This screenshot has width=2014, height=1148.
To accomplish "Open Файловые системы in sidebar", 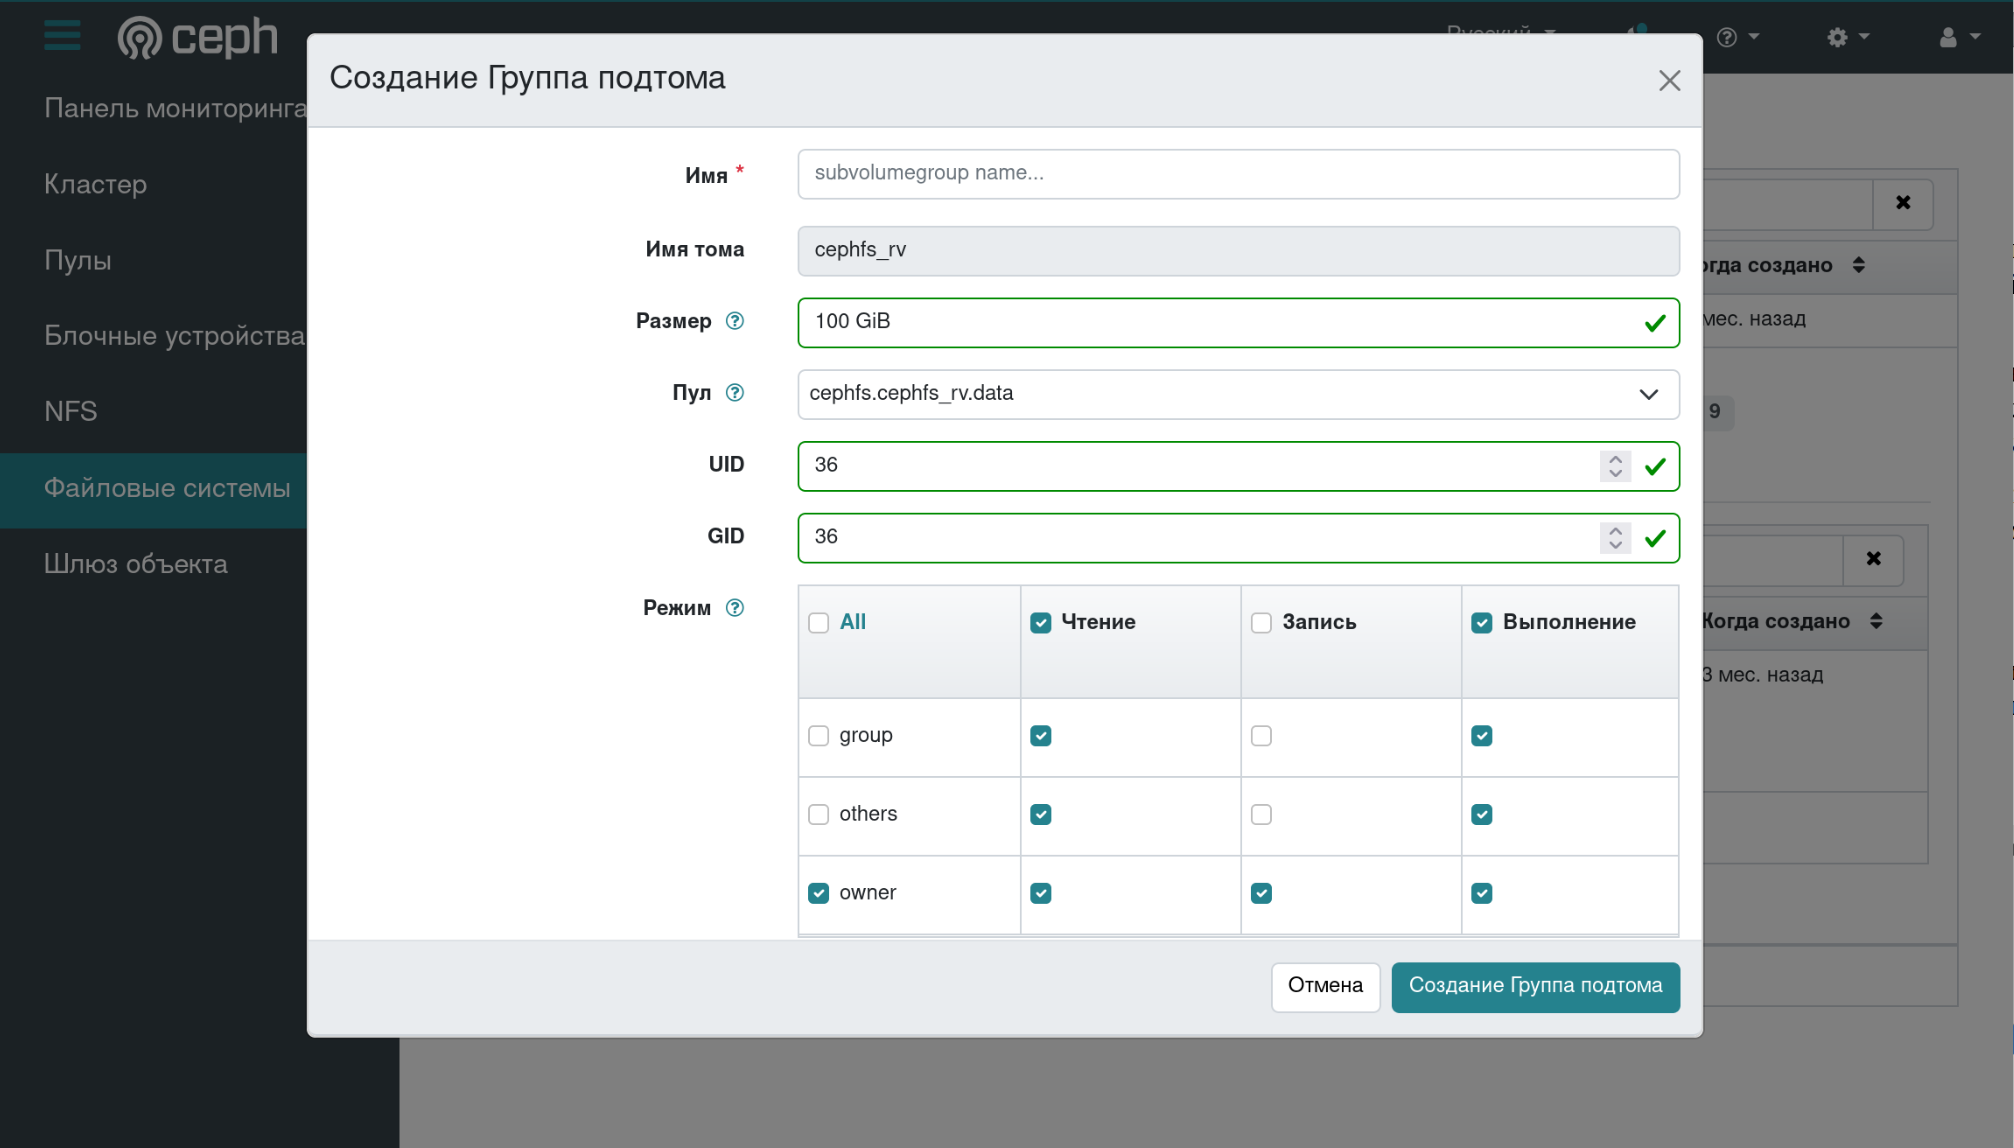I will coord(167,488).
